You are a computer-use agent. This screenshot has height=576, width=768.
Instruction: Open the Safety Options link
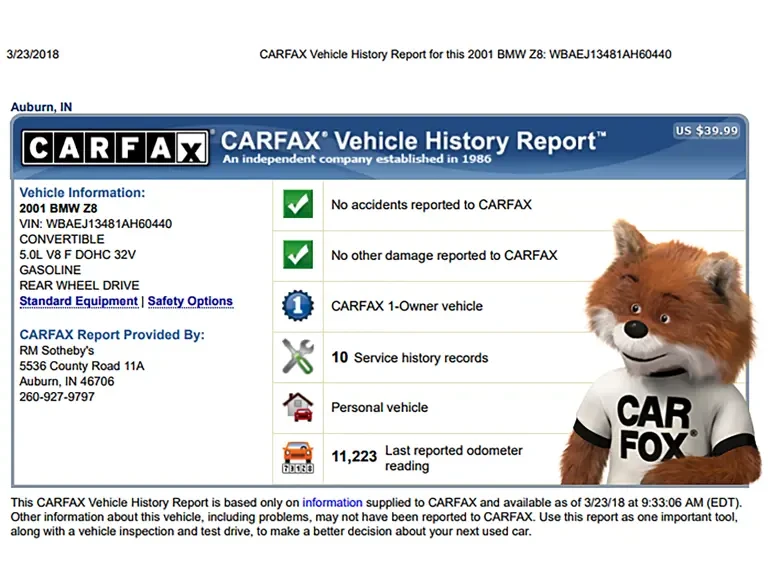coord(190,301)
